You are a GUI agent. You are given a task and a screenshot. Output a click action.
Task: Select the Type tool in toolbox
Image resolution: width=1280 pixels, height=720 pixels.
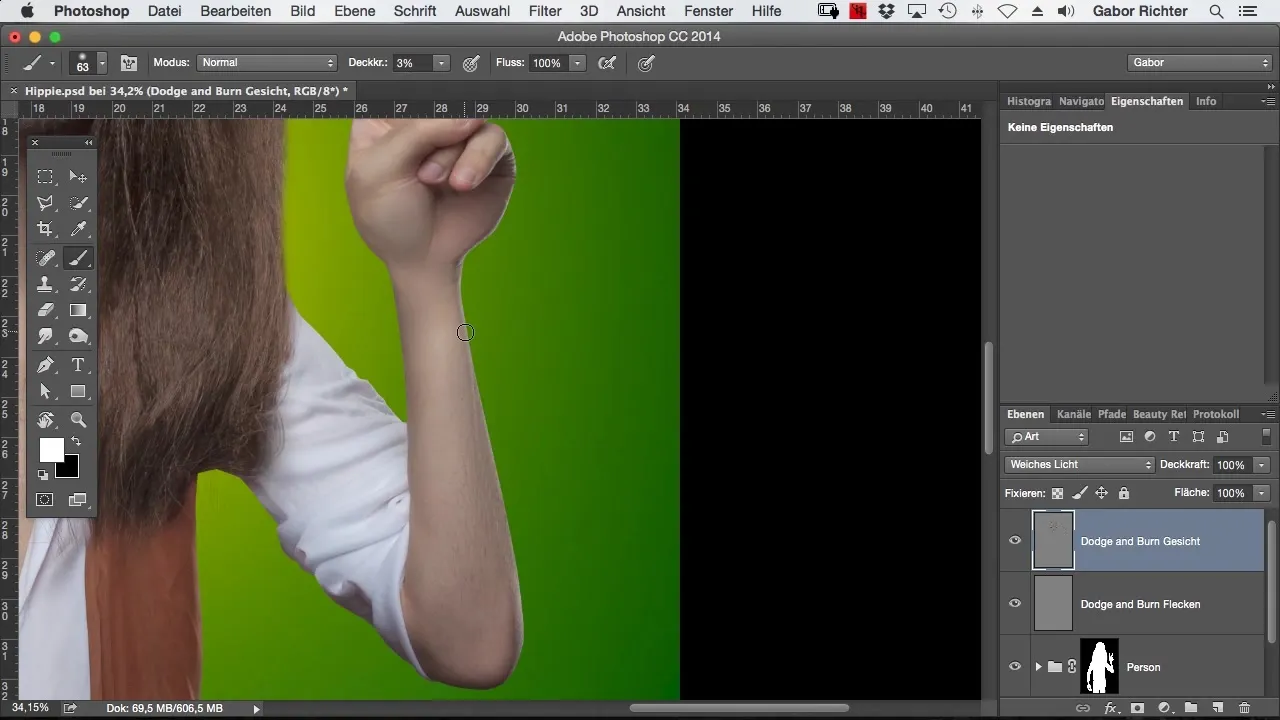[78, 365]
